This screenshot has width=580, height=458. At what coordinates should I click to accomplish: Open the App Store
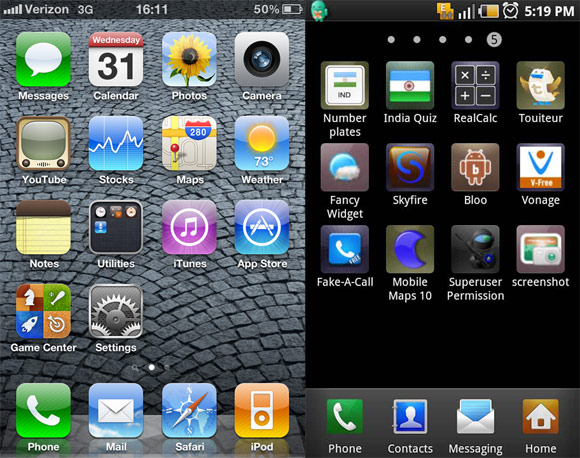[x=262, y=228]
